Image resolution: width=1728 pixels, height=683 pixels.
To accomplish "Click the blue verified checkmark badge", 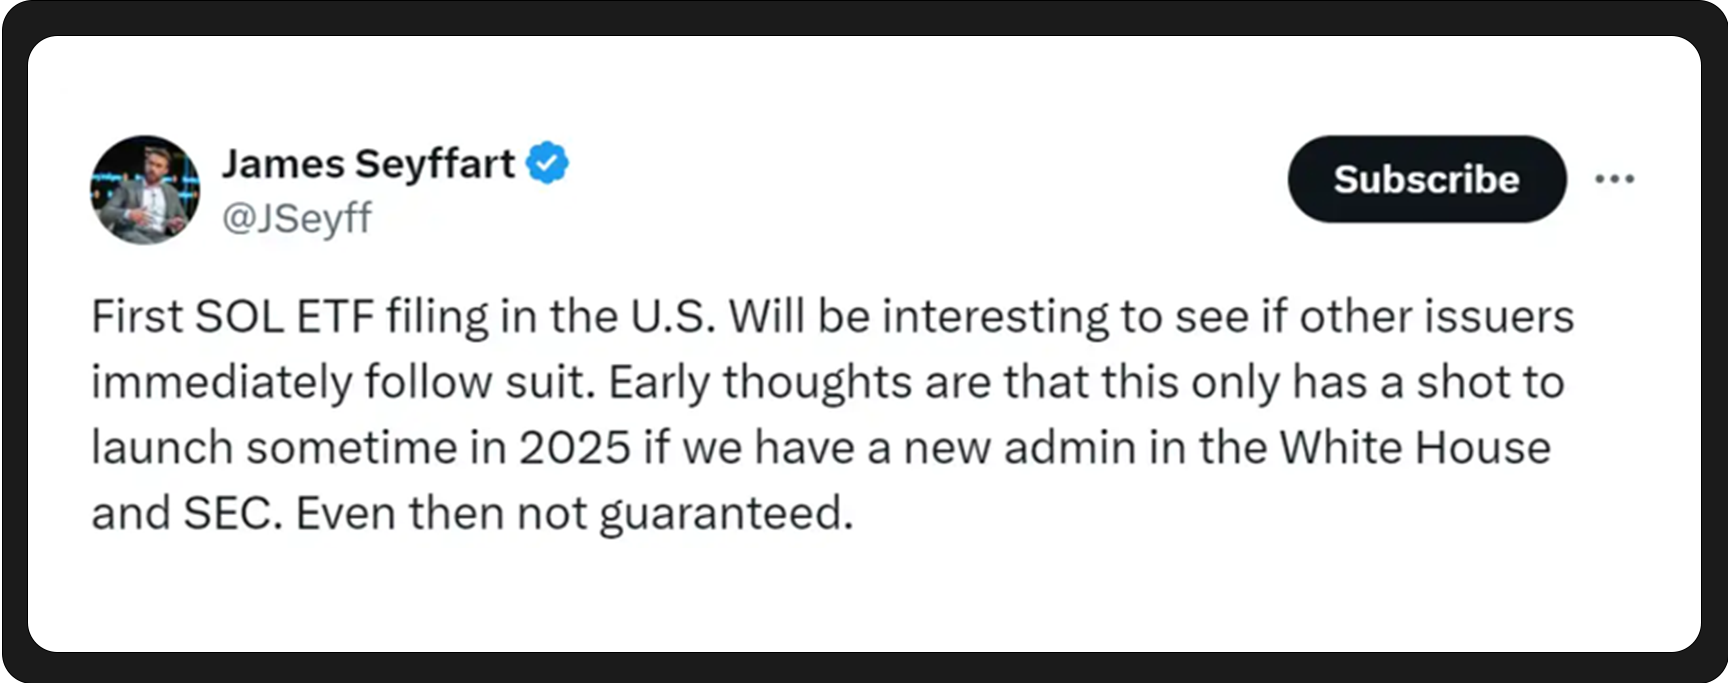I will (547, 163).
